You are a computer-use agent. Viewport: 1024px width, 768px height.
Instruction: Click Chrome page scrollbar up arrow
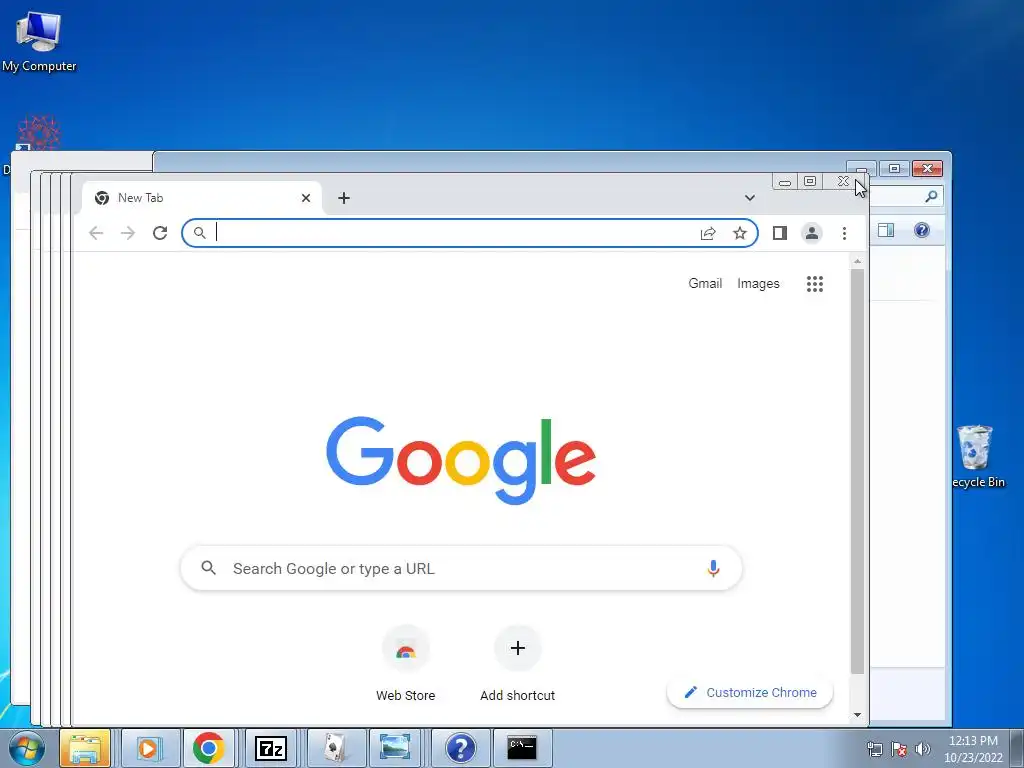point(857,261)
